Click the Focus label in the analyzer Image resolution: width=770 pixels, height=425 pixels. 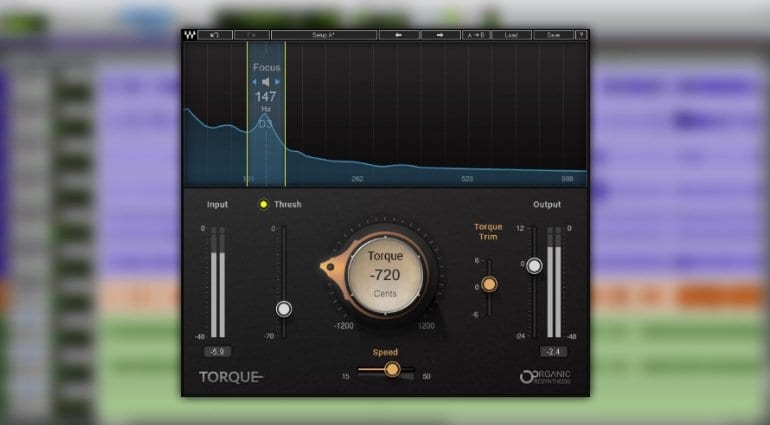coord(267,67)
